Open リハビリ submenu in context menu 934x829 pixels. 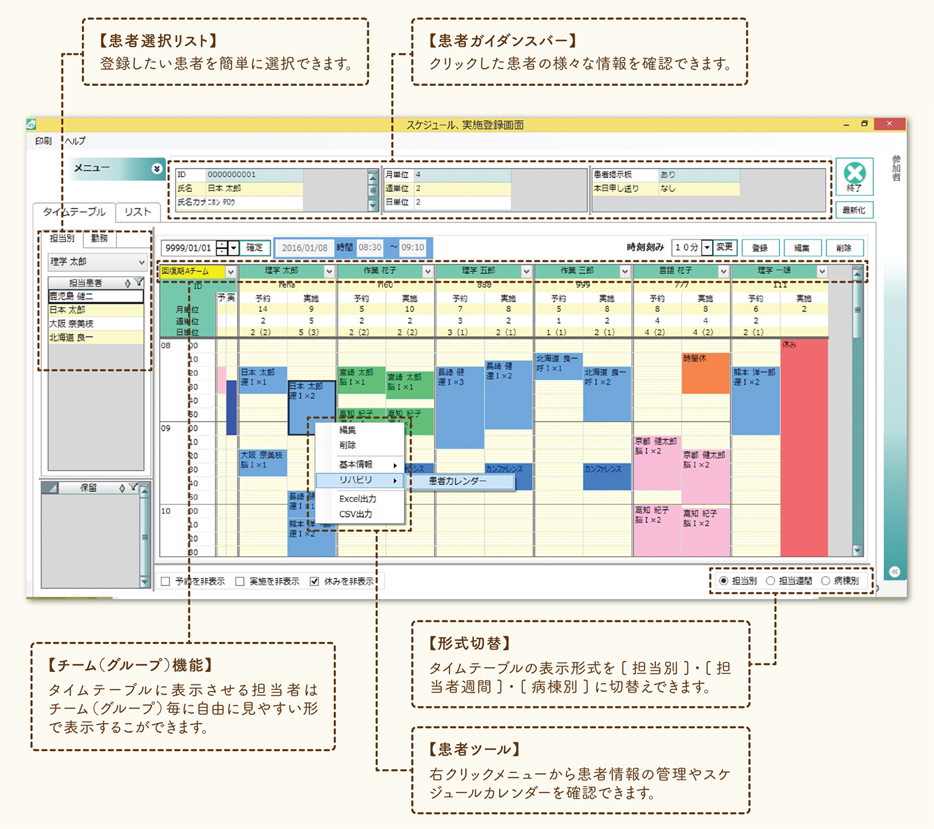(x=360, y=480)
